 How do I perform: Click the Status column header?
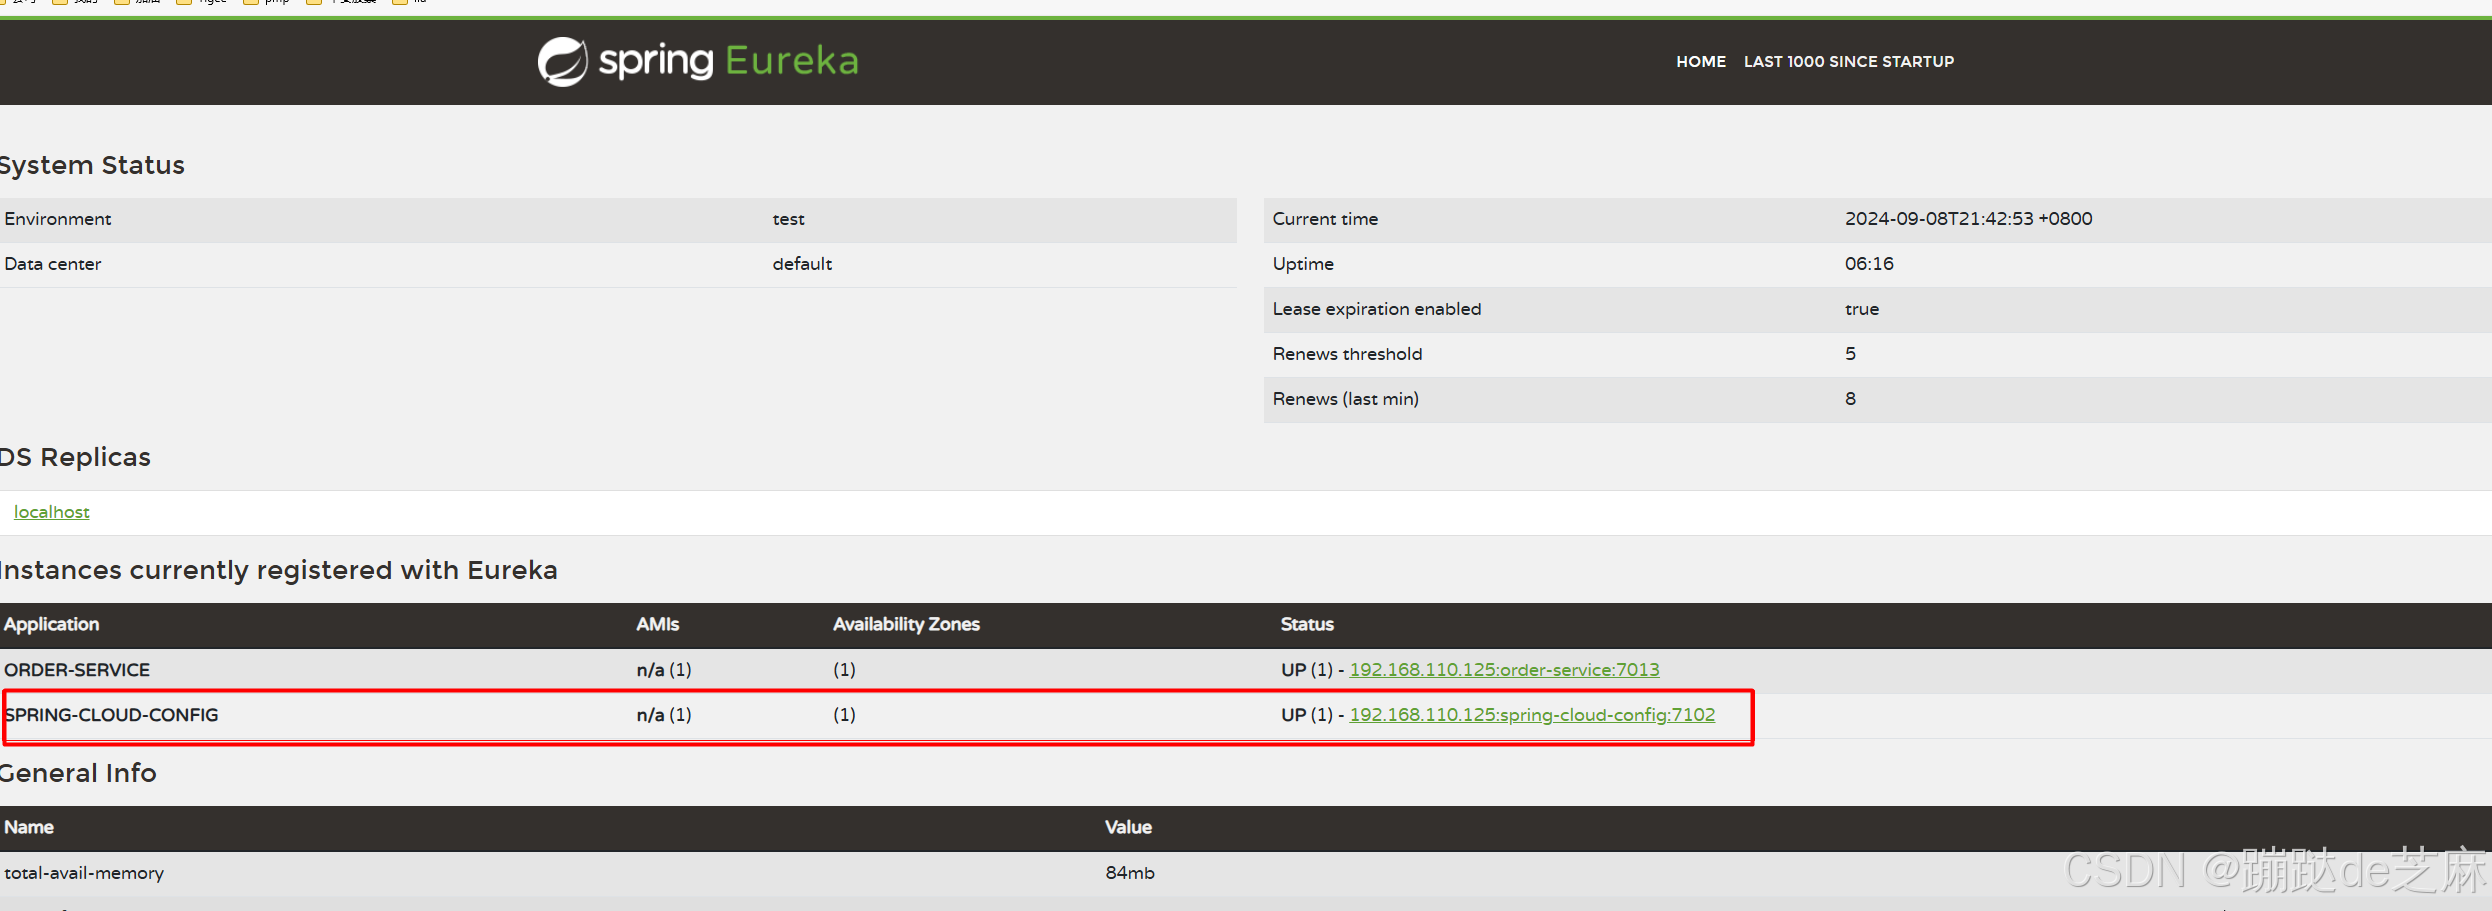(1307, 624)
